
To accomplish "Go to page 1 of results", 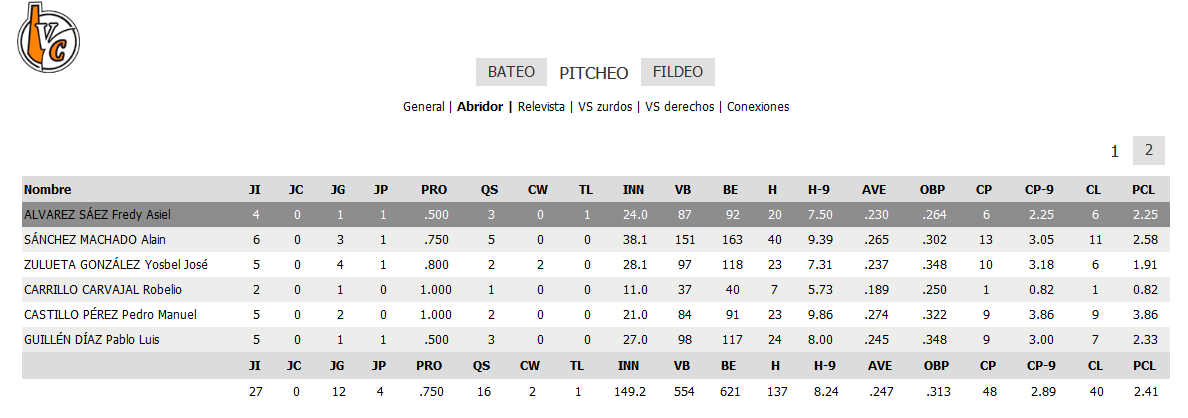I will [x=1114, y=151].
